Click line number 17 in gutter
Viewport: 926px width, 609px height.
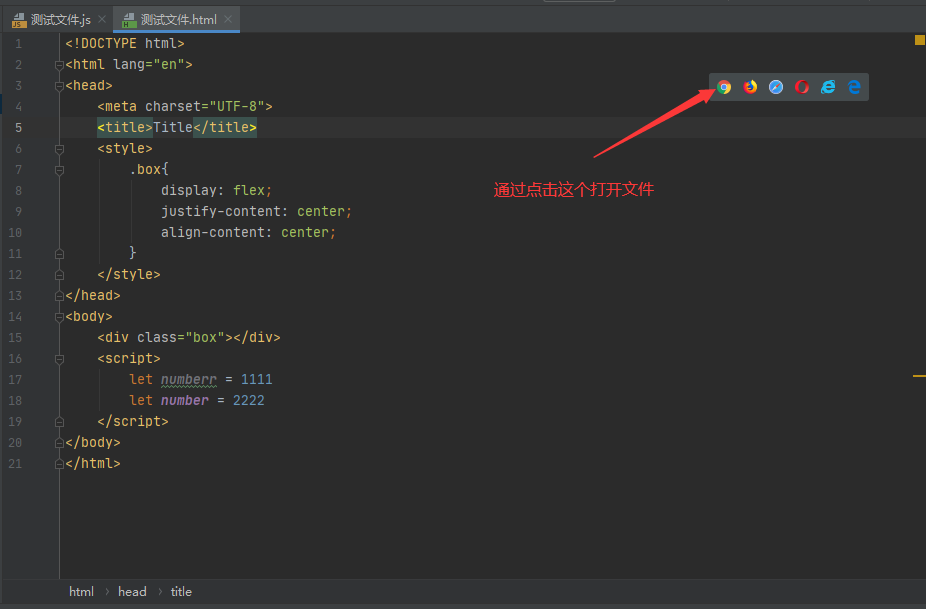(15, 380)
